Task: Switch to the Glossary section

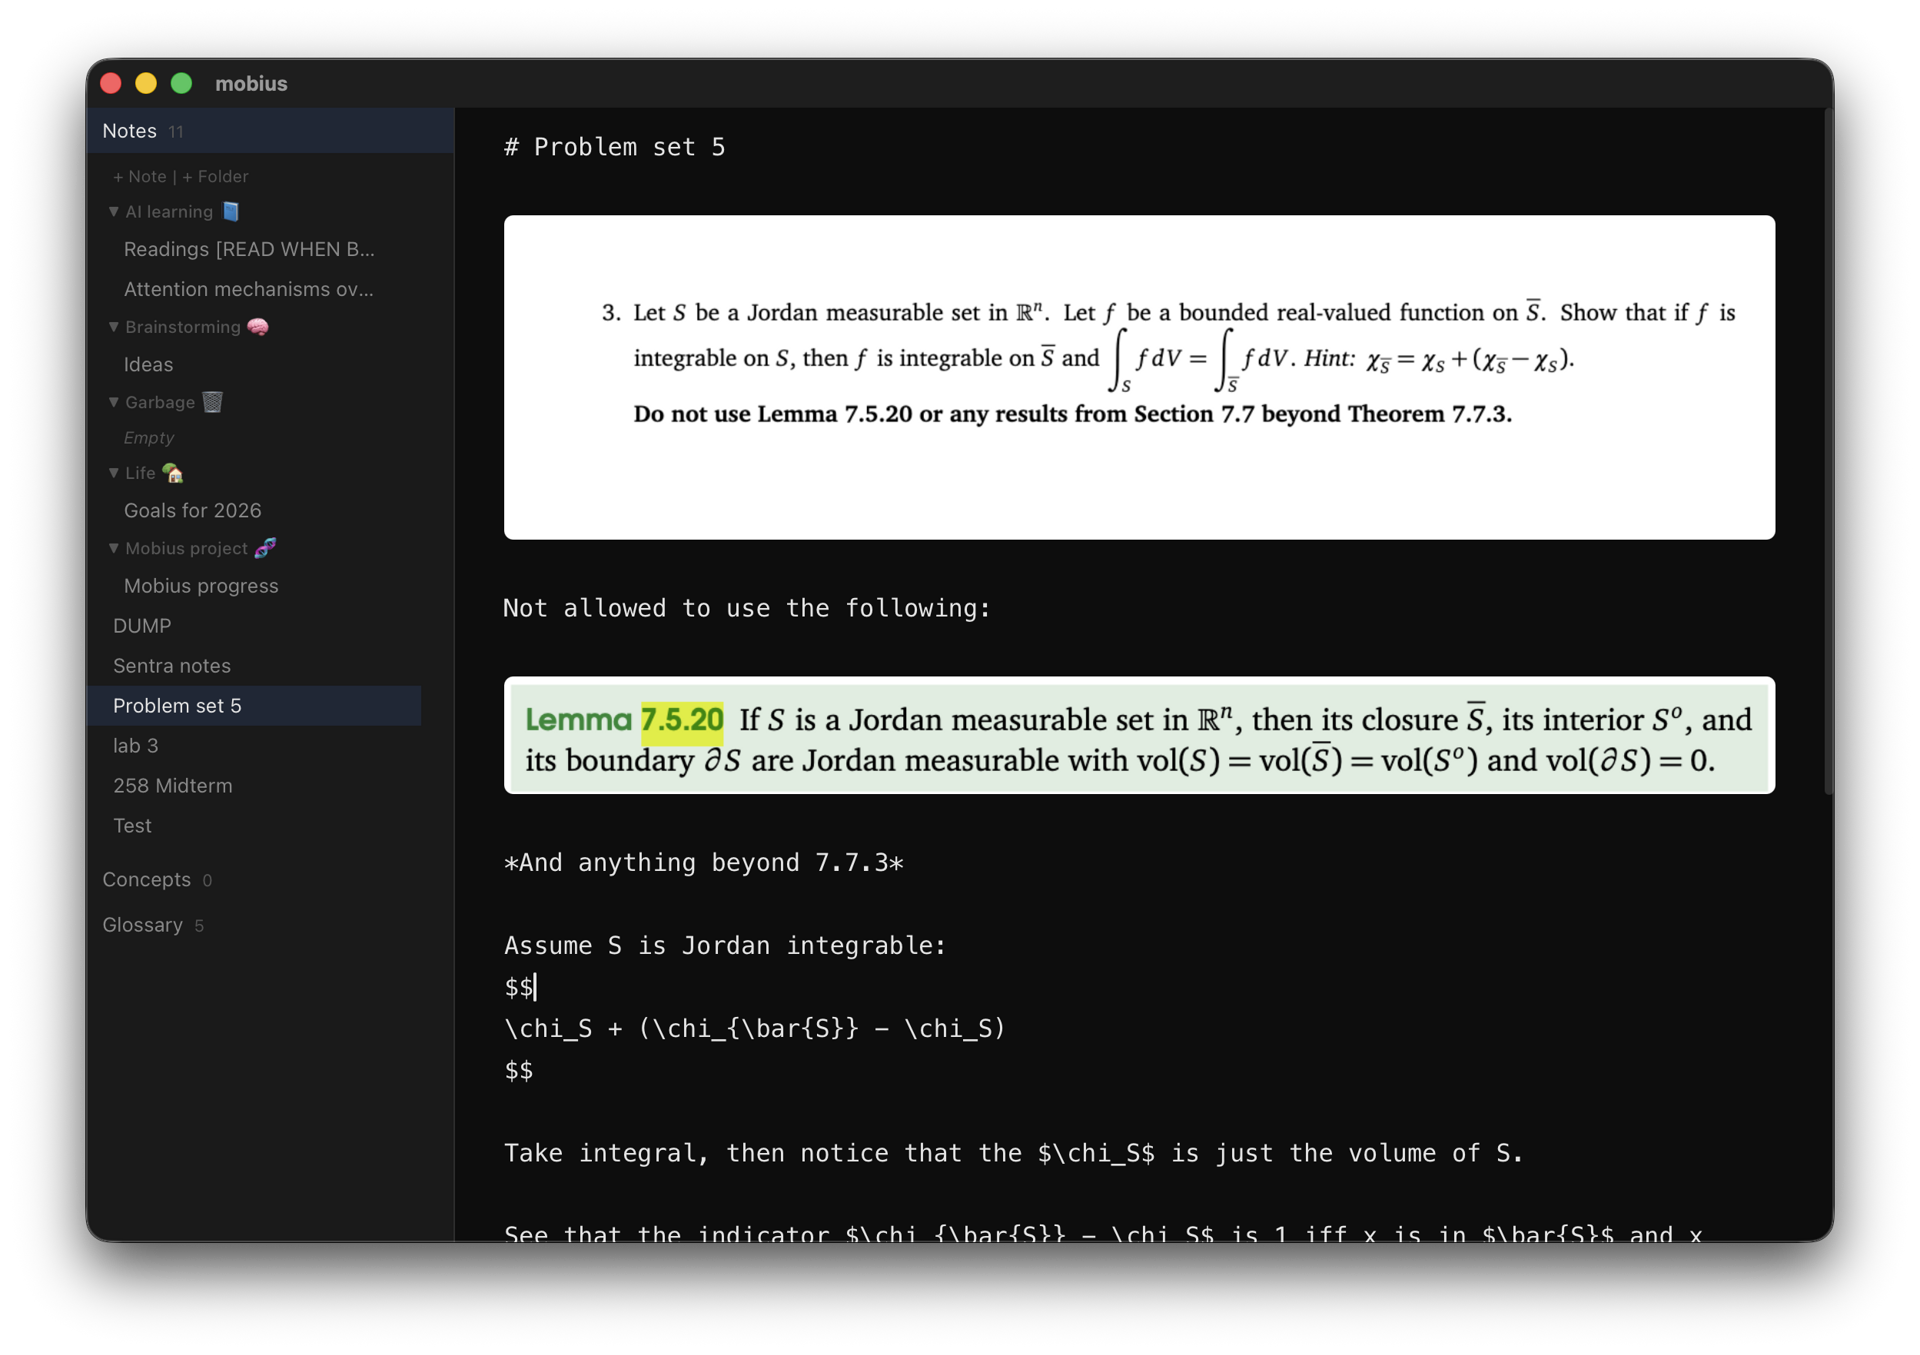Action: pos(141,924)
